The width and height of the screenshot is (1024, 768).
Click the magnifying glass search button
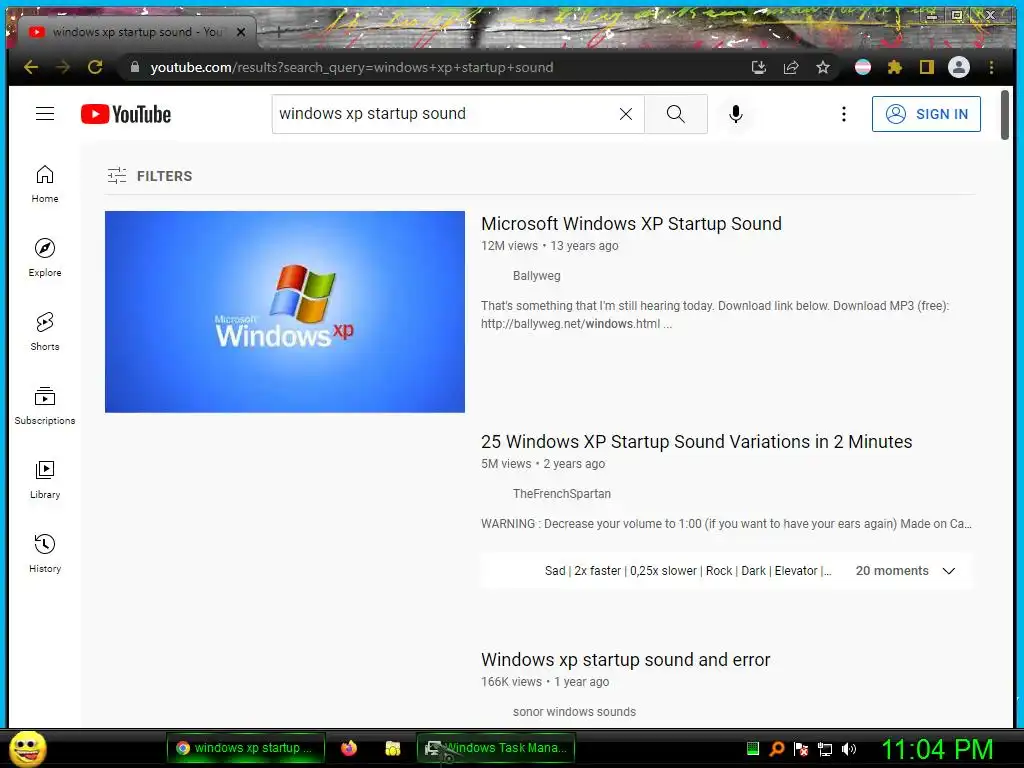tap(676, 114)
